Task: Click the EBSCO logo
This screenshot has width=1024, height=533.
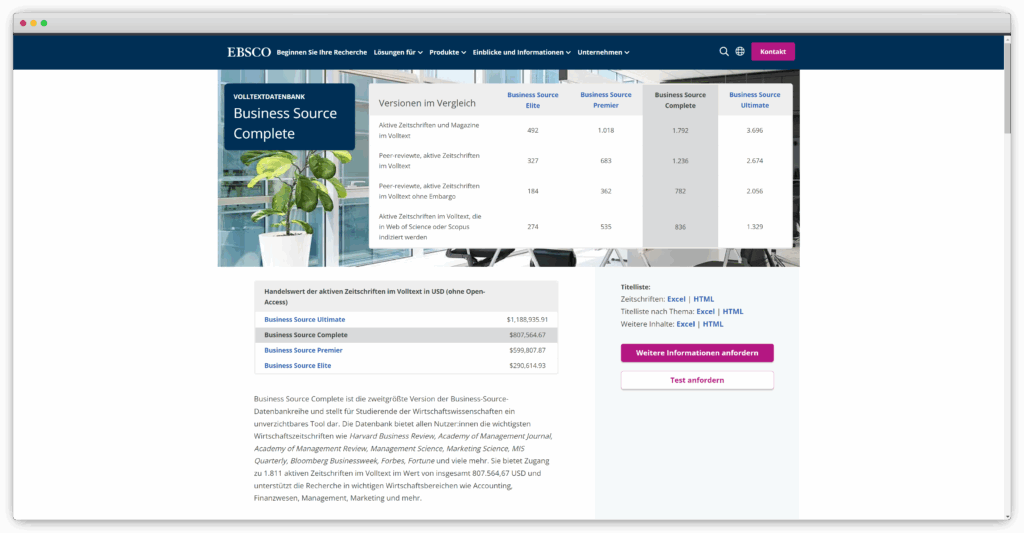Action: pyautogui.click(x=249, y=52)
